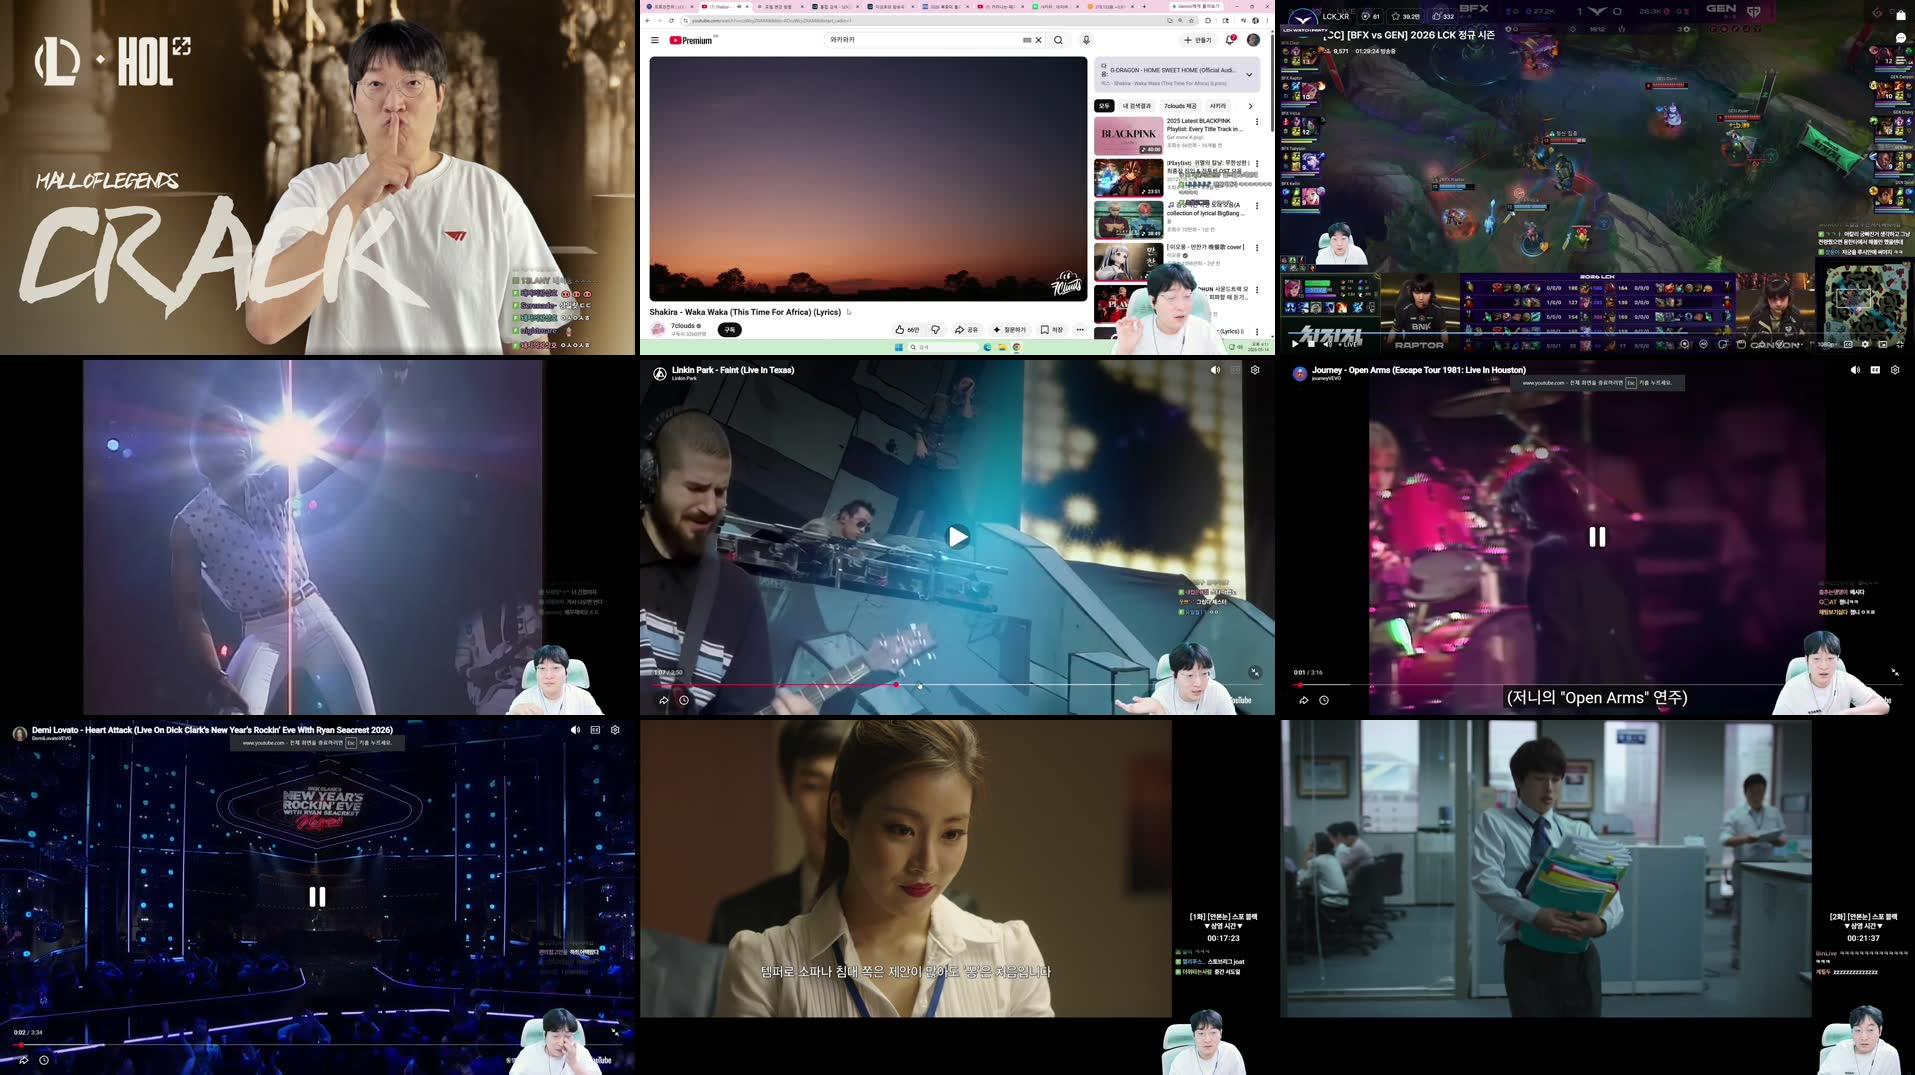Add Linkin Park Faint to Watch Later

tap(684, 700)
